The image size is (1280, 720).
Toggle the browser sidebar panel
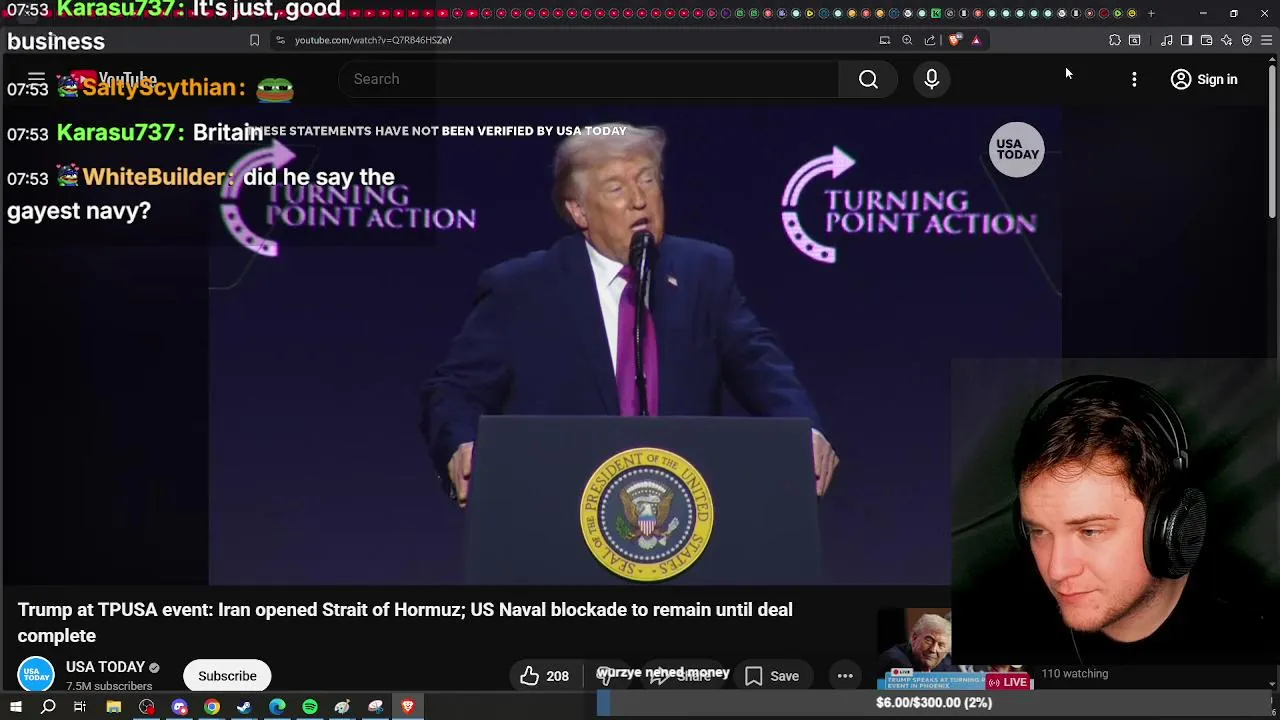coord(1186,40)
